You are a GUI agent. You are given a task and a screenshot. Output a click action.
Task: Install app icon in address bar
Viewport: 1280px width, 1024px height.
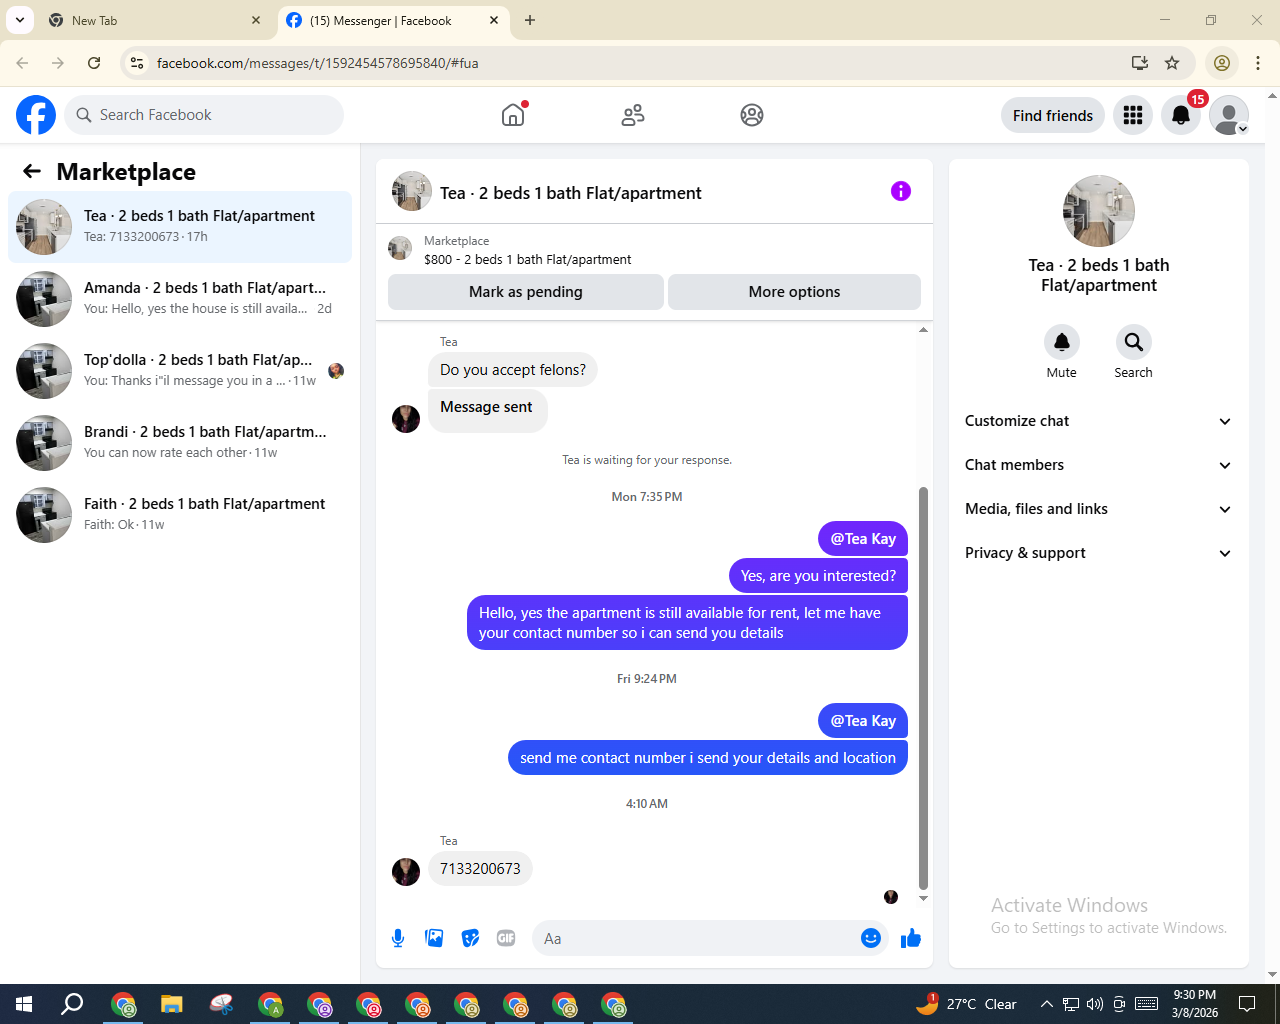[x=1140, y=63]
